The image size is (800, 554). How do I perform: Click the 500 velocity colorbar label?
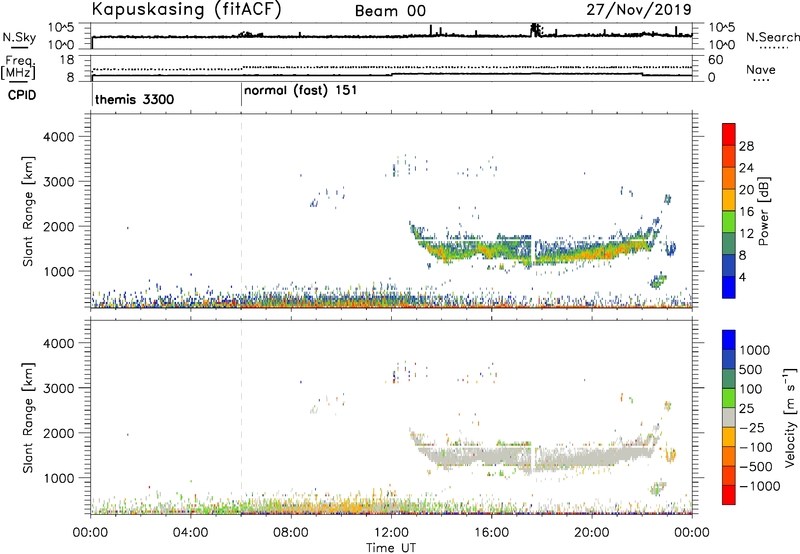(x=751, y=369)
